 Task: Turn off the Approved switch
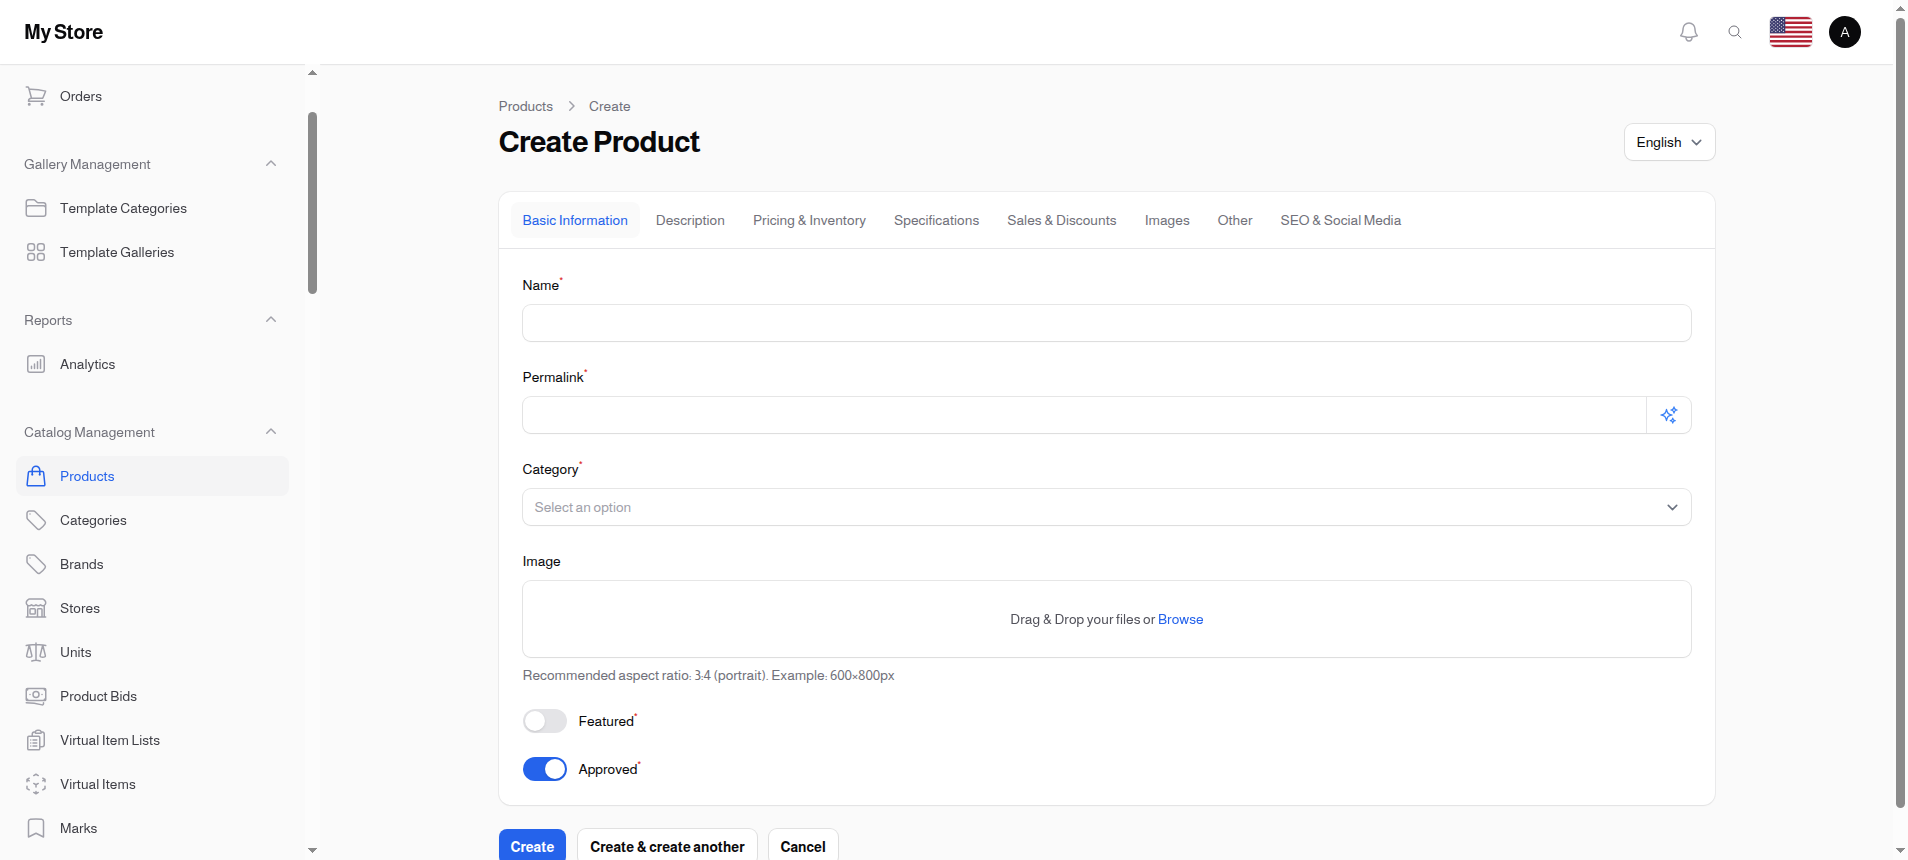click(545, 769)
